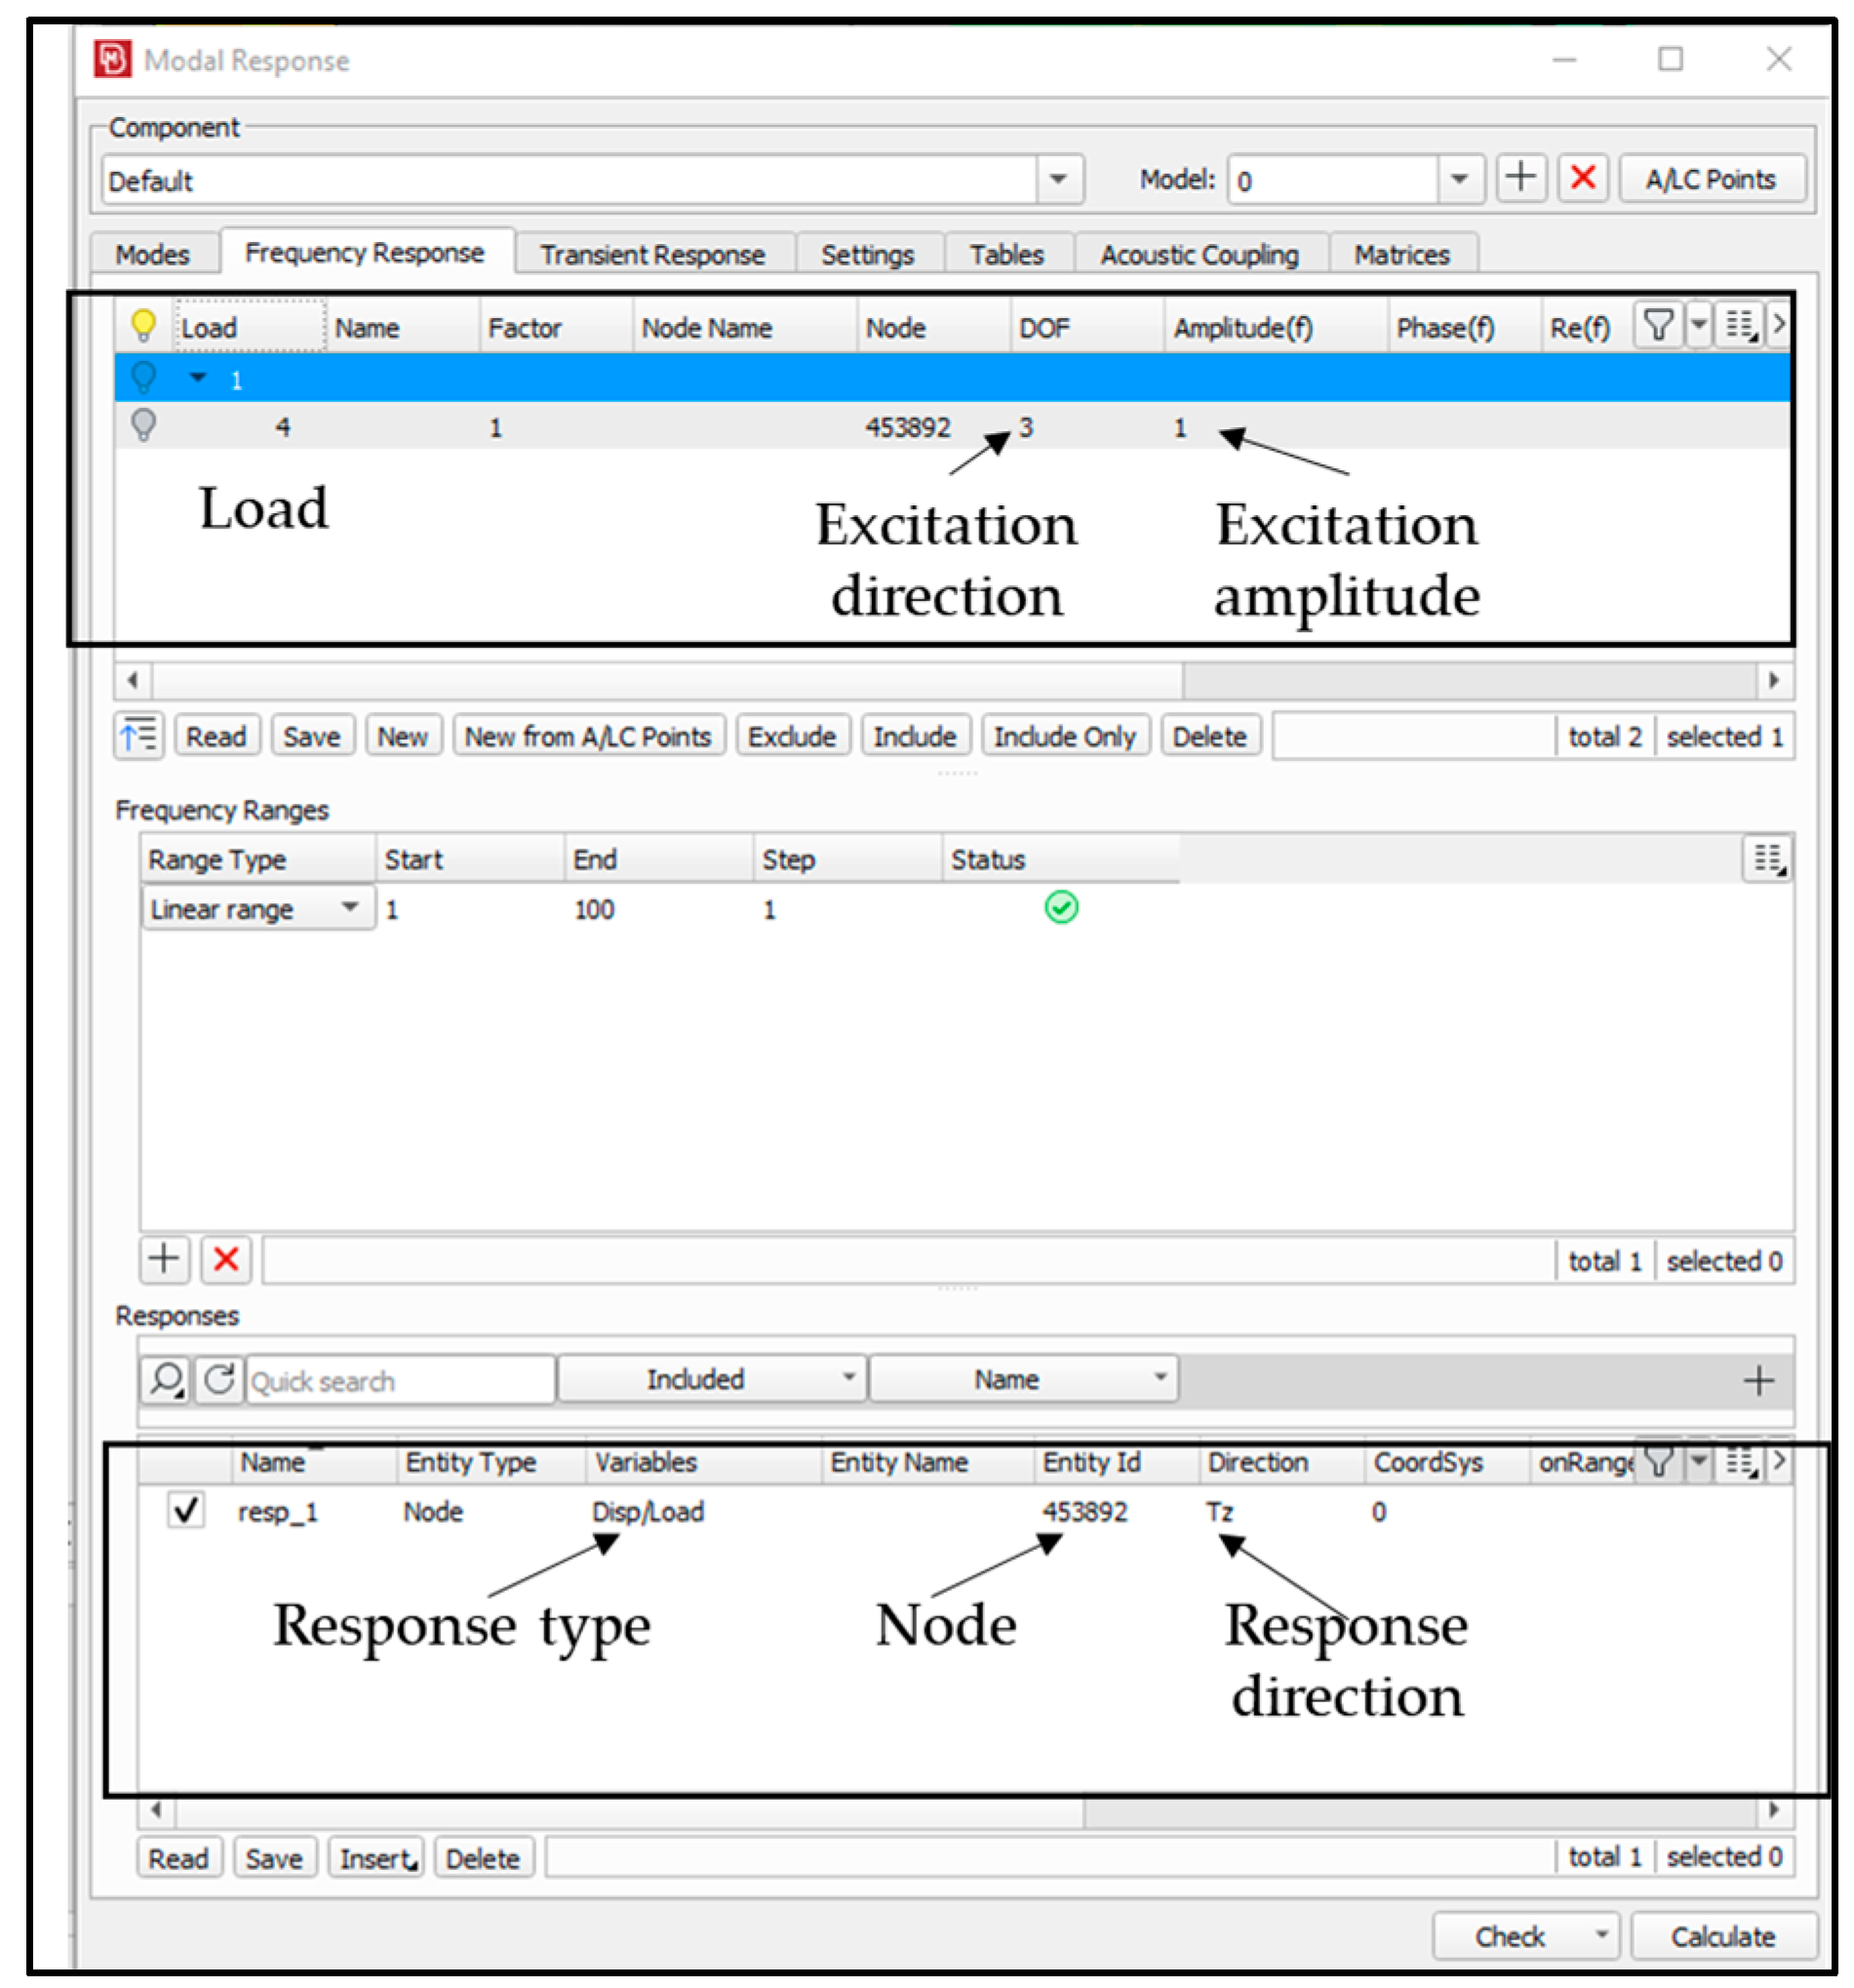Click the Responses table expand chevron
Screen dimensions: 1854x1988
pos(1777,1461)
